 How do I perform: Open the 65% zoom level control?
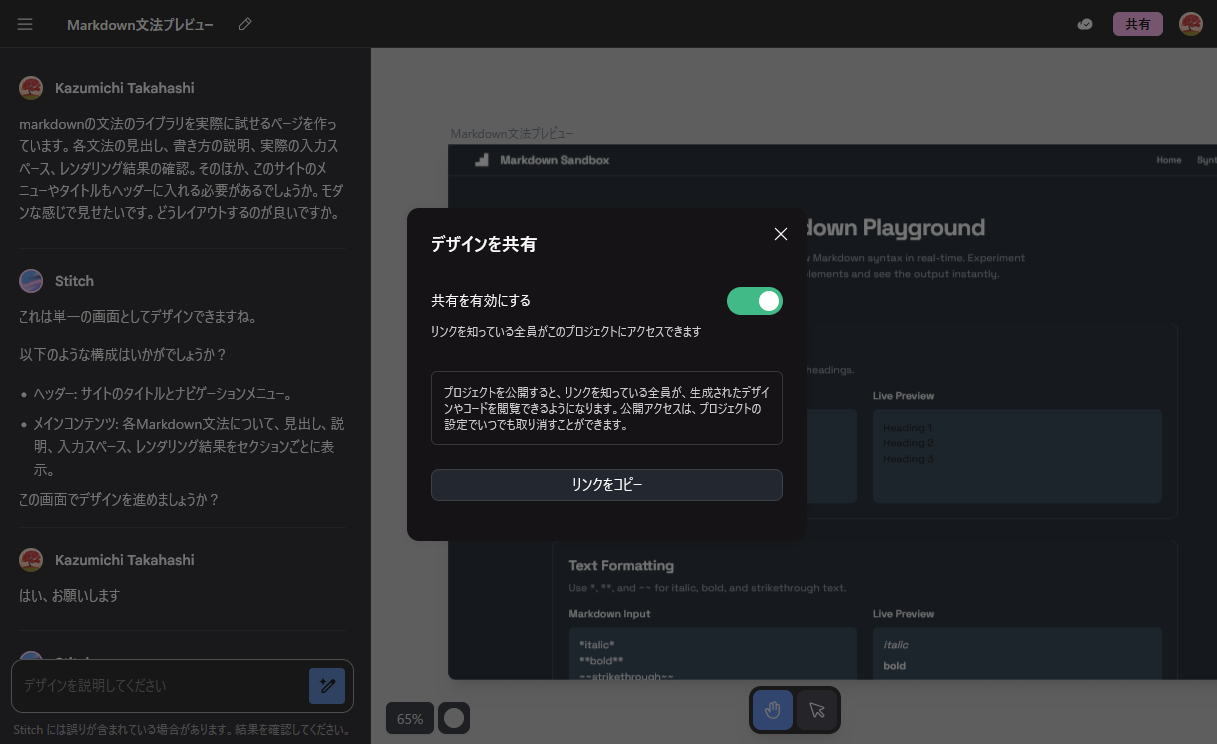[410, 718]
